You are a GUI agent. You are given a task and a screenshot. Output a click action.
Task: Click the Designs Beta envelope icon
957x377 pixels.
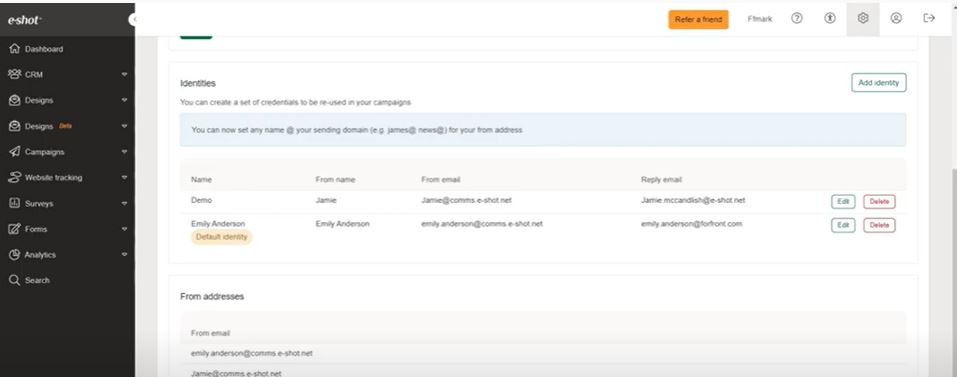15,126
